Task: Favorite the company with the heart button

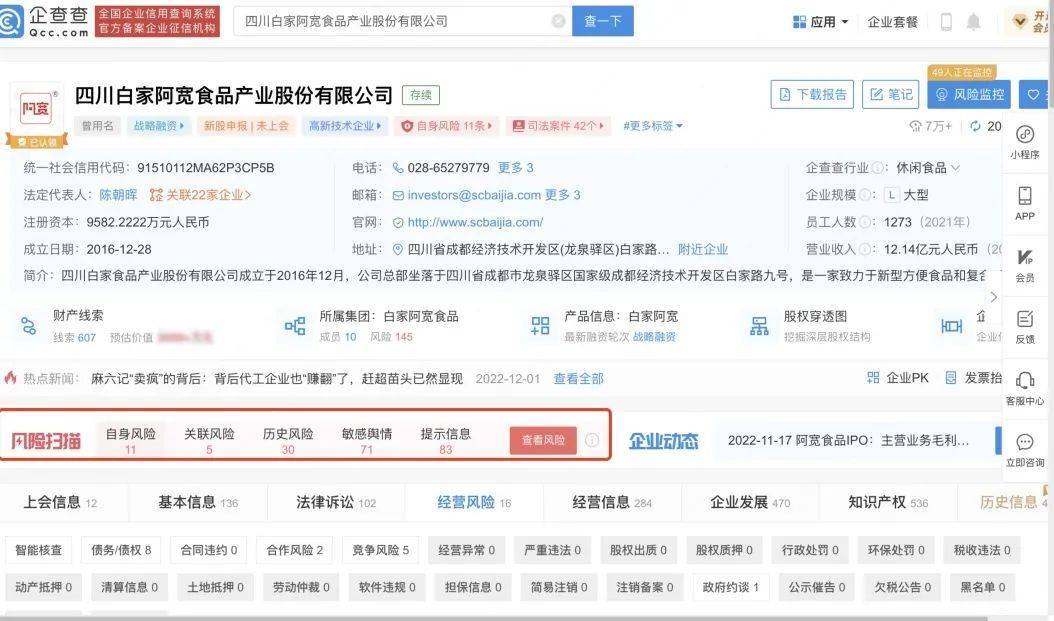Action: click(1033, 95)
